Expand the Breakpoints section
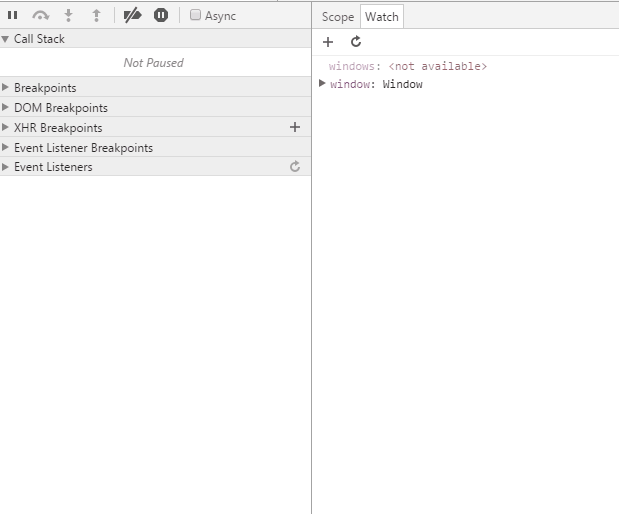The width and height of the screenshot is (619, 514). (x=5, y=87)
